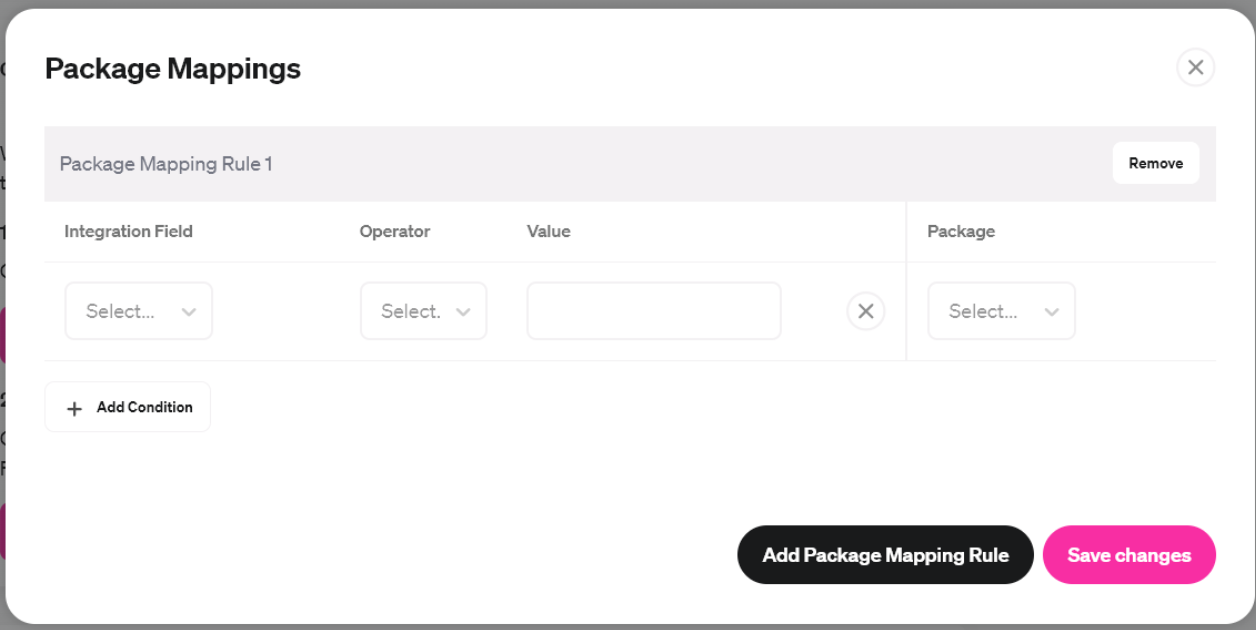This screenshot has height=630, width=1256.
Task: Dismiss the dialog with the circular X icon
Action: pos(1196,67)
